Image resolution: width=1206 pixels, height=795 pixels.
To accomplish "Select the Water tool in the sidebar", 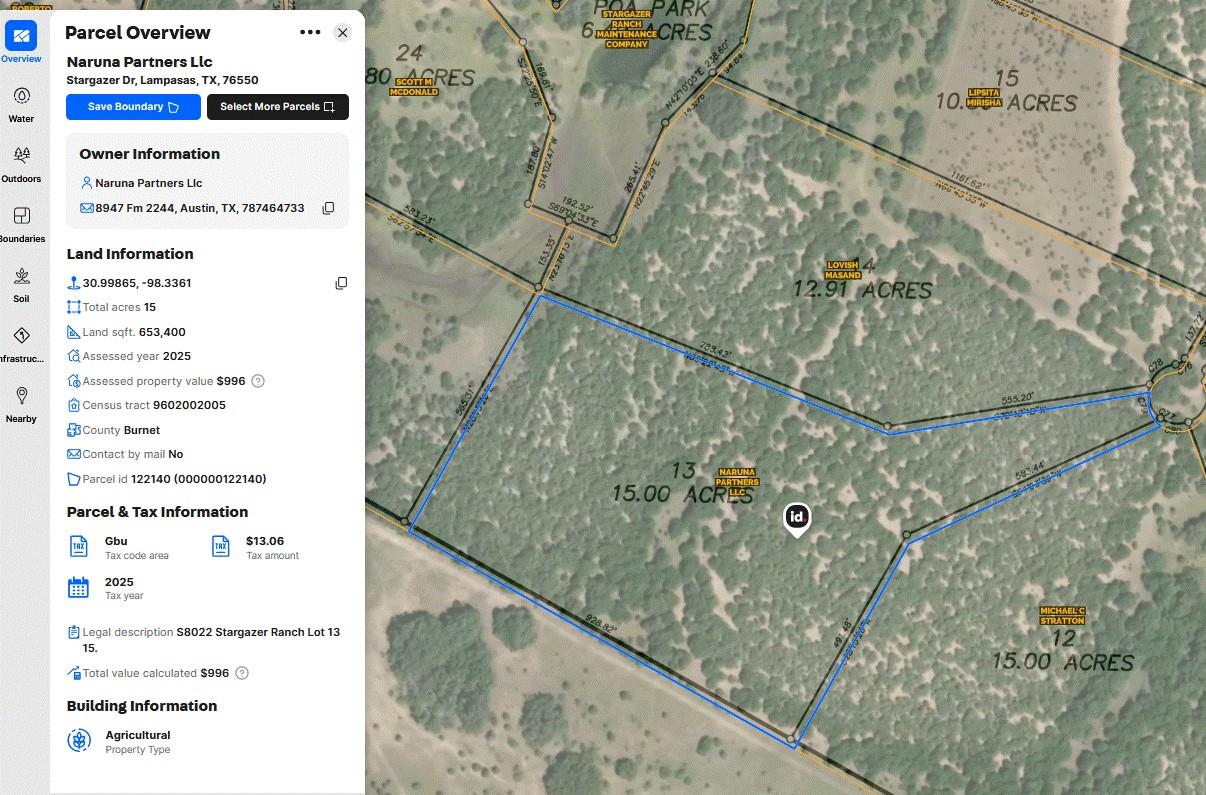I will tap(21, 103).
